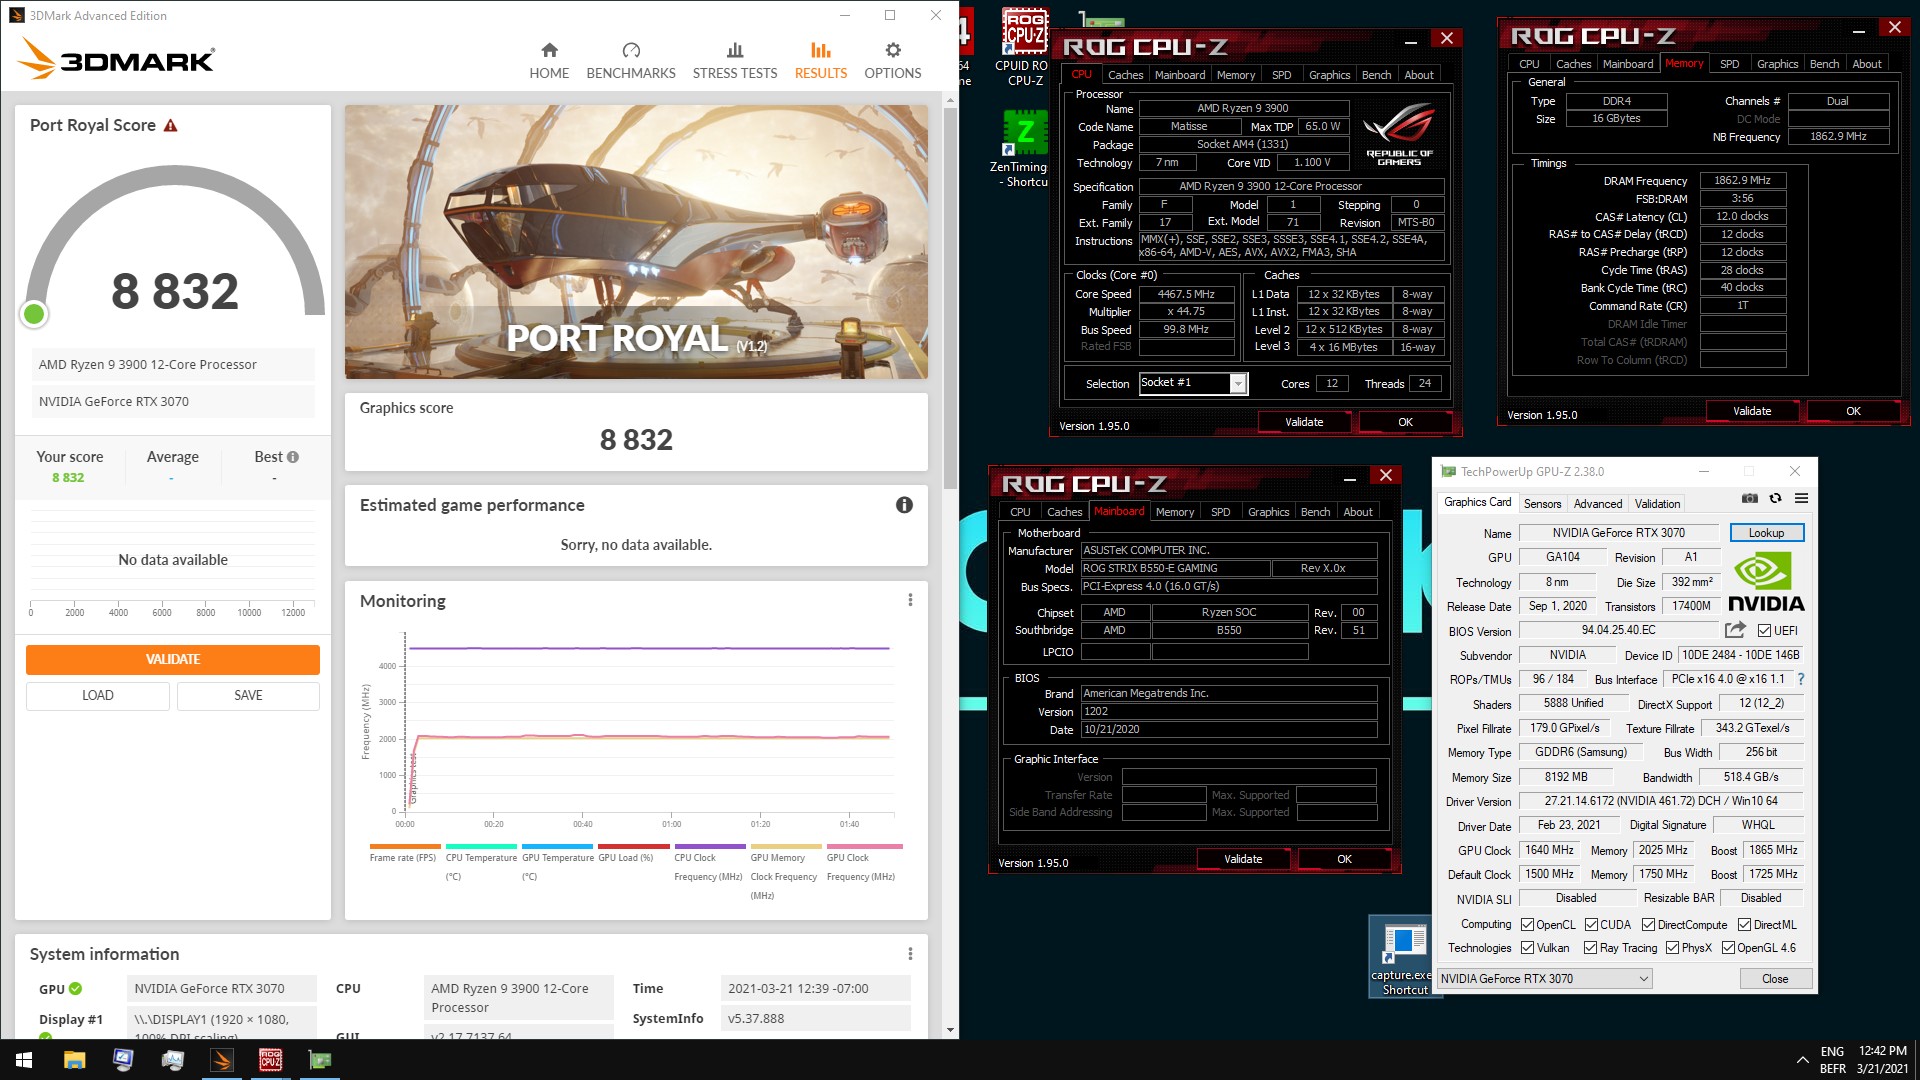Toggle the DirectCompute checkbox
Viewport: 1920px width, 1080px height.
[1648, 925]
